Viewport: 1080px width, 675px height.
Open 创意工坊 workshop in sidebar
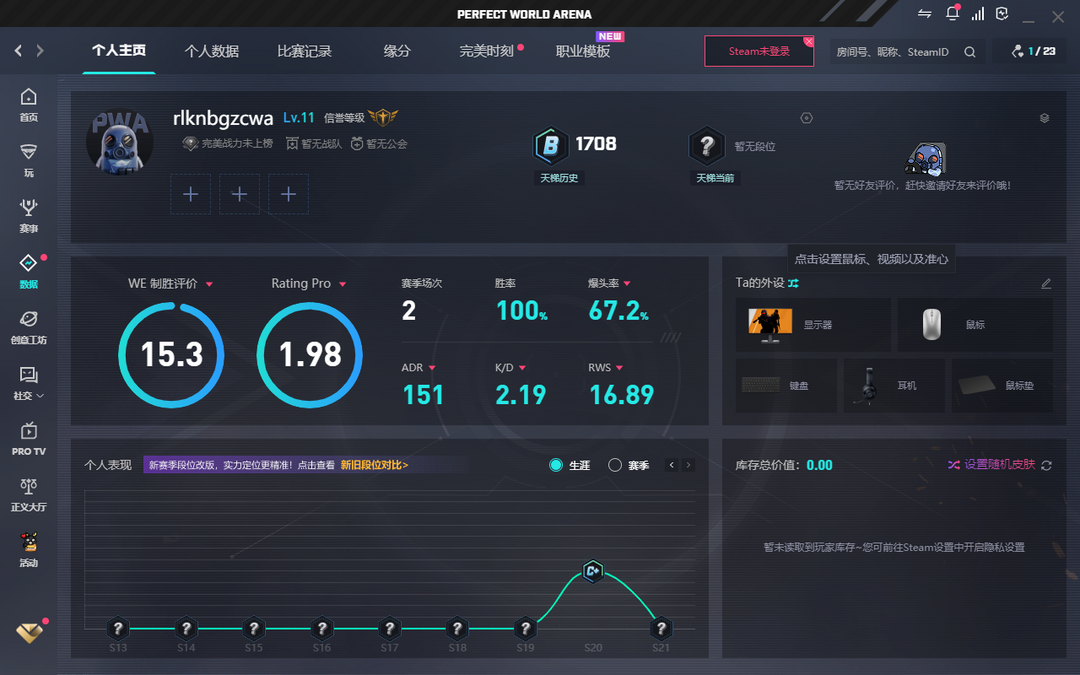point(28,326)
